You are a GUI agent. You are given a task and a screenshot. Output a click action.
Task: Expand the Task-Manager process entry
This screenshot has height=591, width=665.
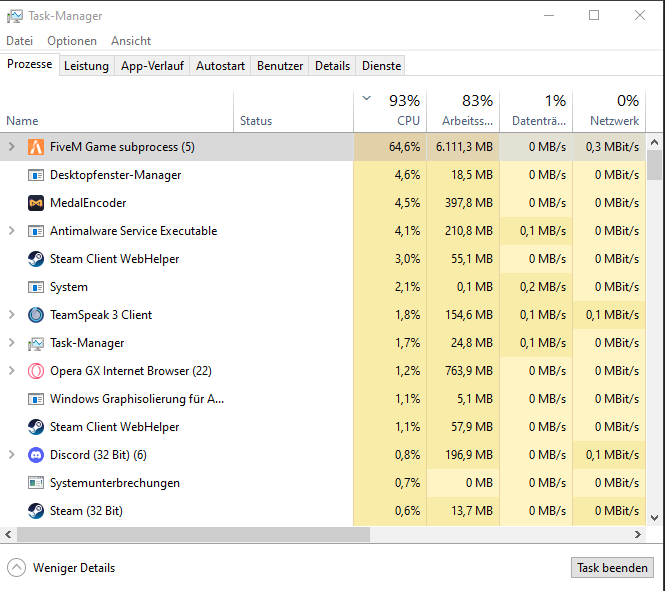[x=11, y=343]
